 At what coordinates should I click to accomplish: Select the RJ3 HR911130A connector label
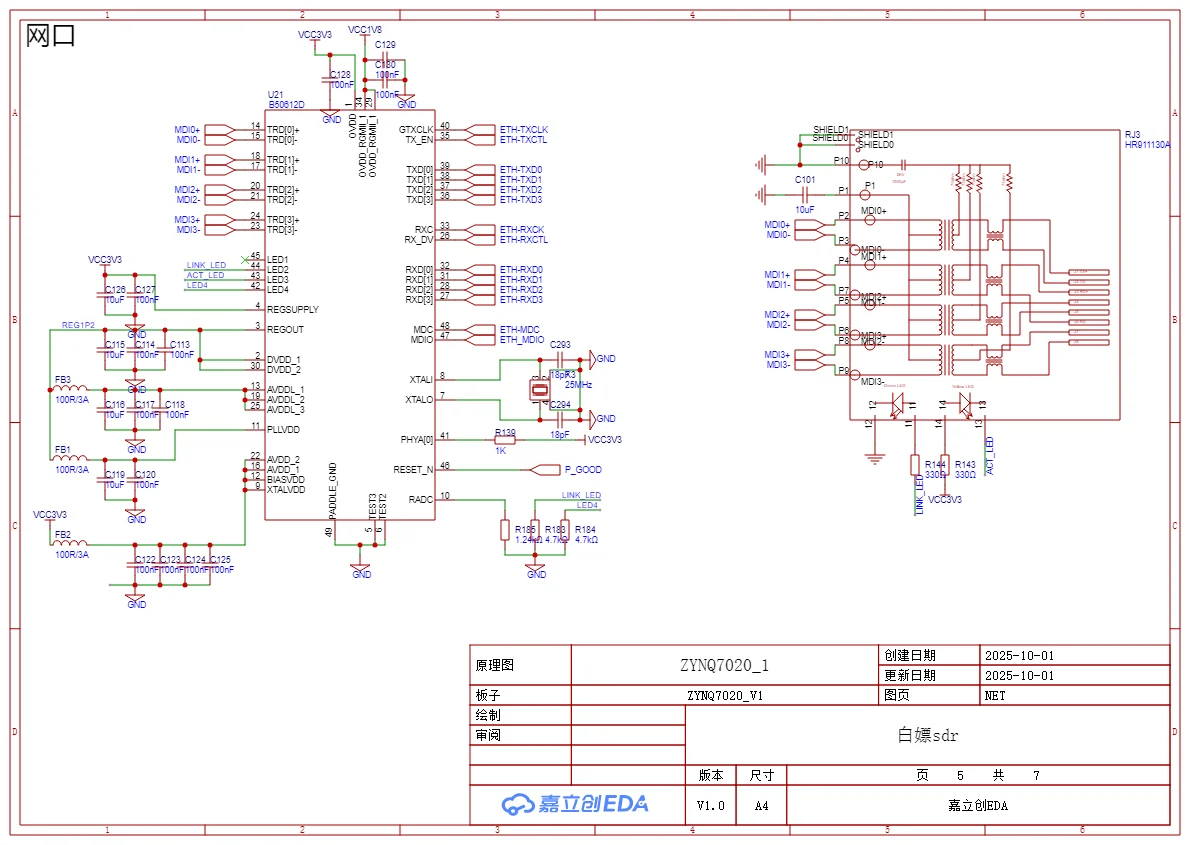click(1146, 139)
